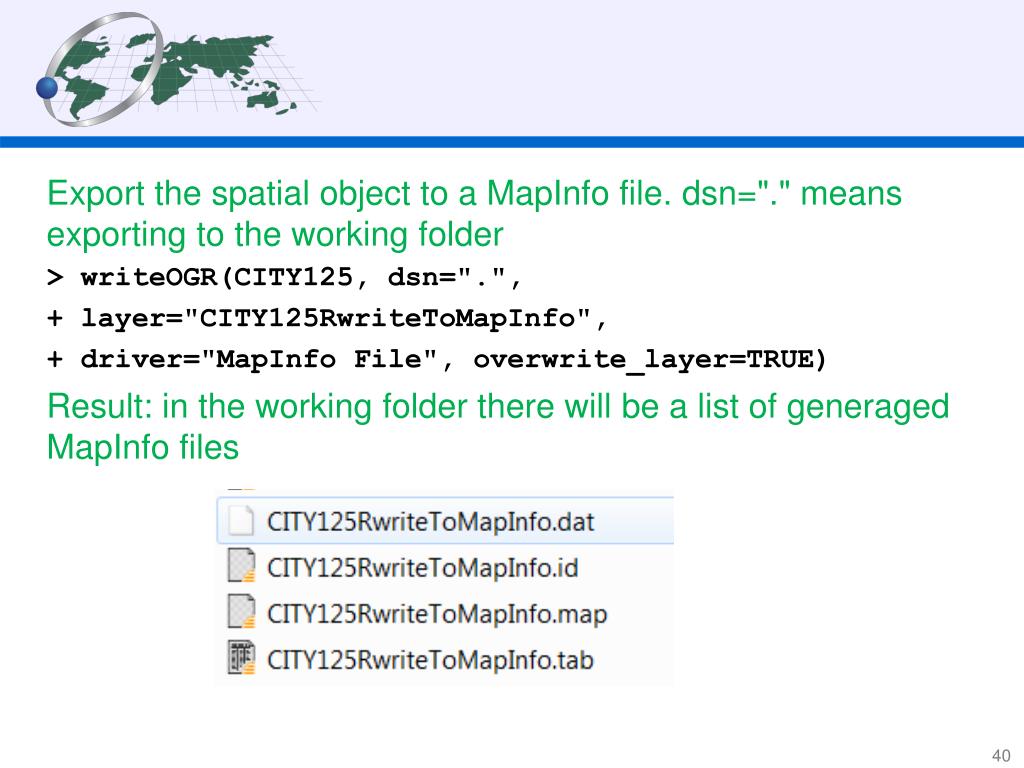Select the blank icon of the .dat file
Image resolution: width=1024 pixels, height=768 pixels.
[x=241, y=521]
